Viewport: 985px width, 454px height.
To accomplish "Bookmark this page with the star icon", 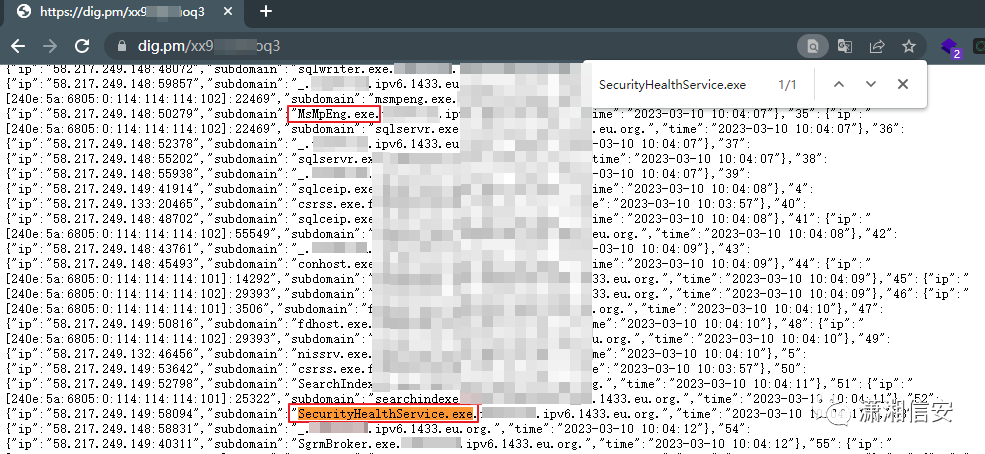I will pyautogui.click(x=908, y=46).
